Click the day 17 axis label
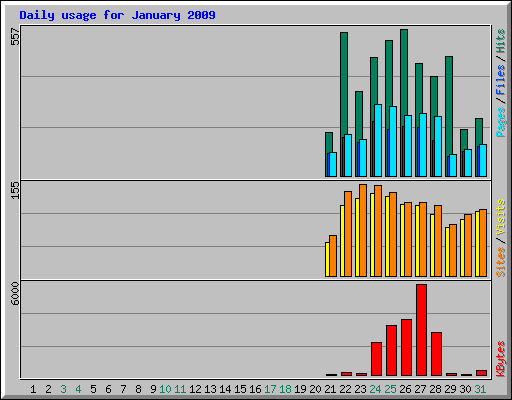Image resolution: width=512 pixels, height=400 pixels. (270, 389)
